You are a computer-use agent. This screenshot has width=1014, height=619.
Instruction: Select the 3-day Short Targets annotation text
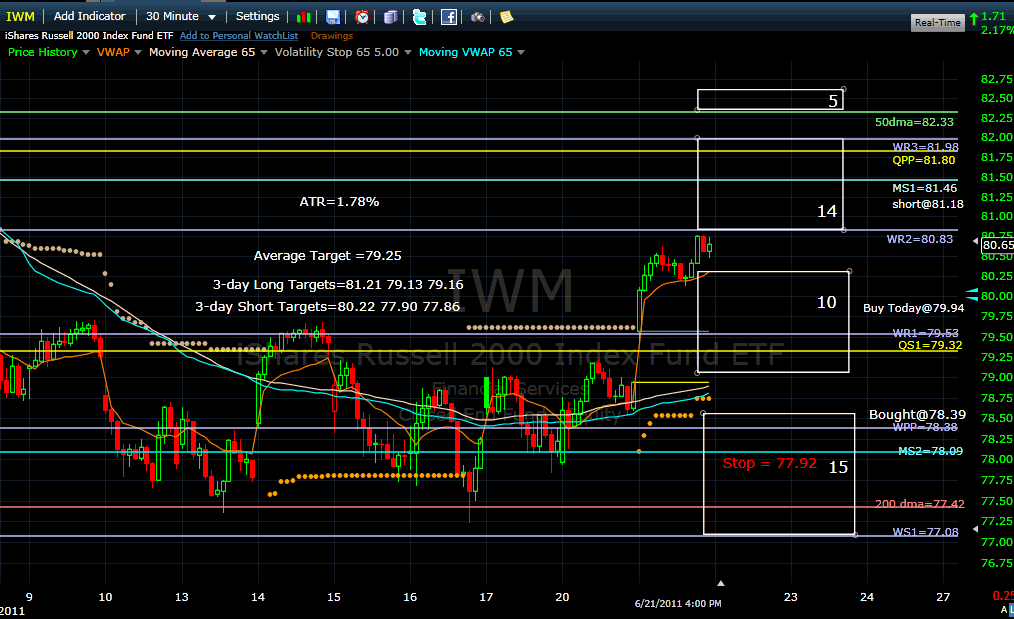pyautogui.click(x=328, y=307)
